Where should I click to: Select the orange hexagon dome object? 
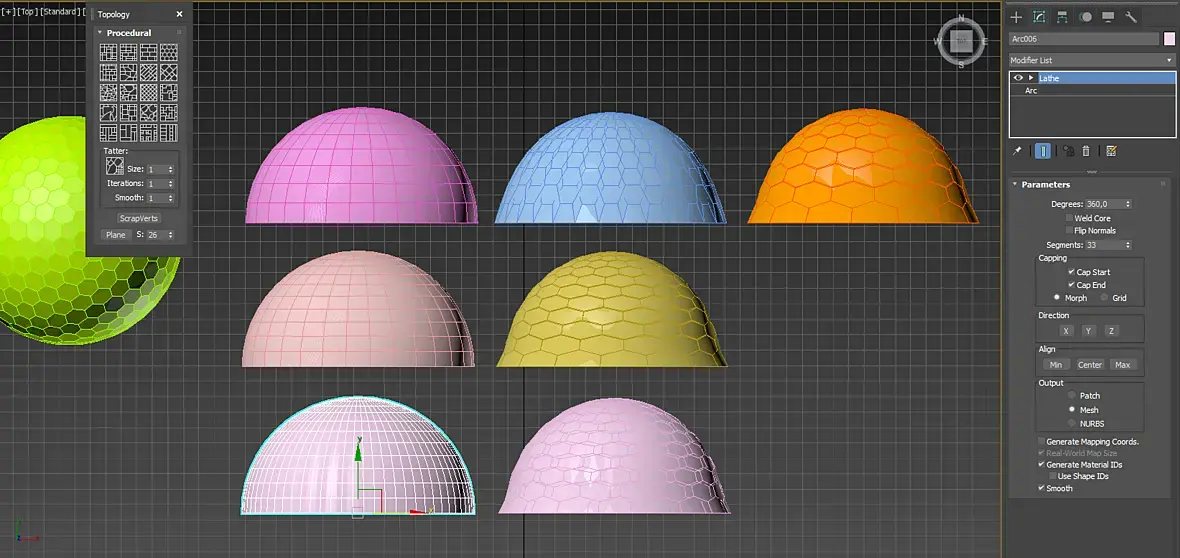pyautogui.click(x=862, y=167)
